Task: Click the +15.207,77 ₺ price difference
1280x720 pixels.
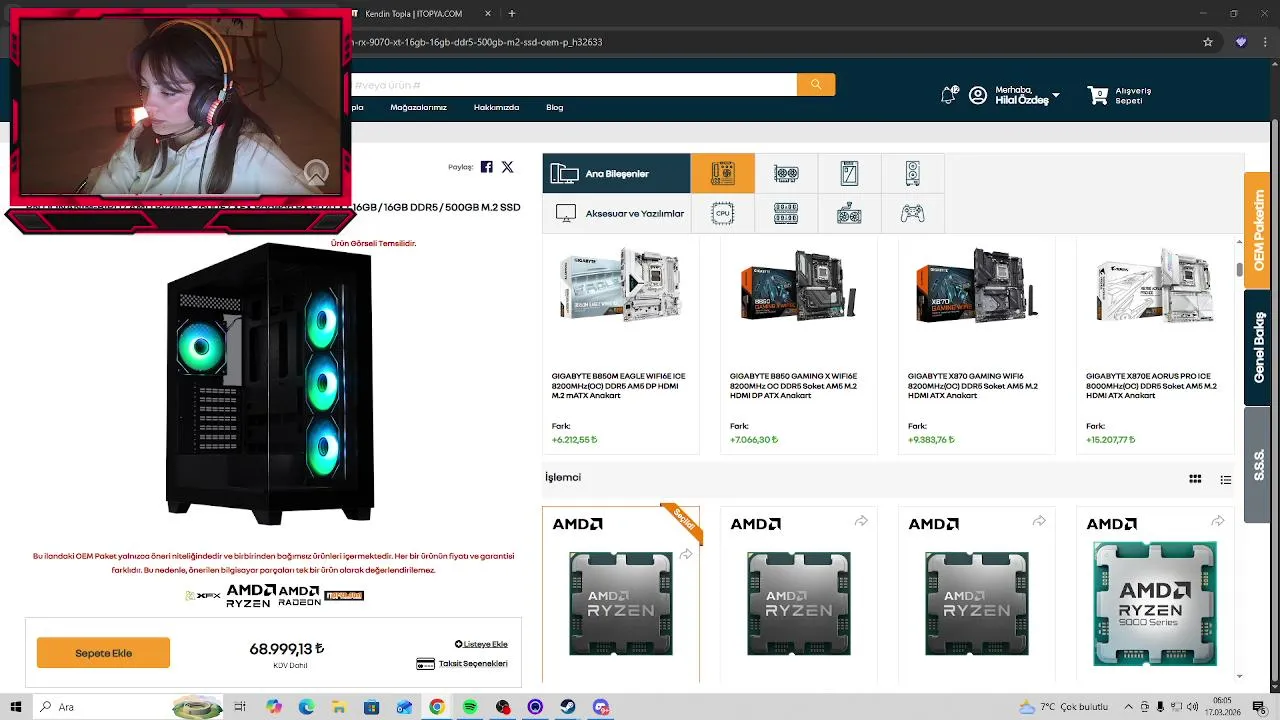Action: [x=1111, y=440]
